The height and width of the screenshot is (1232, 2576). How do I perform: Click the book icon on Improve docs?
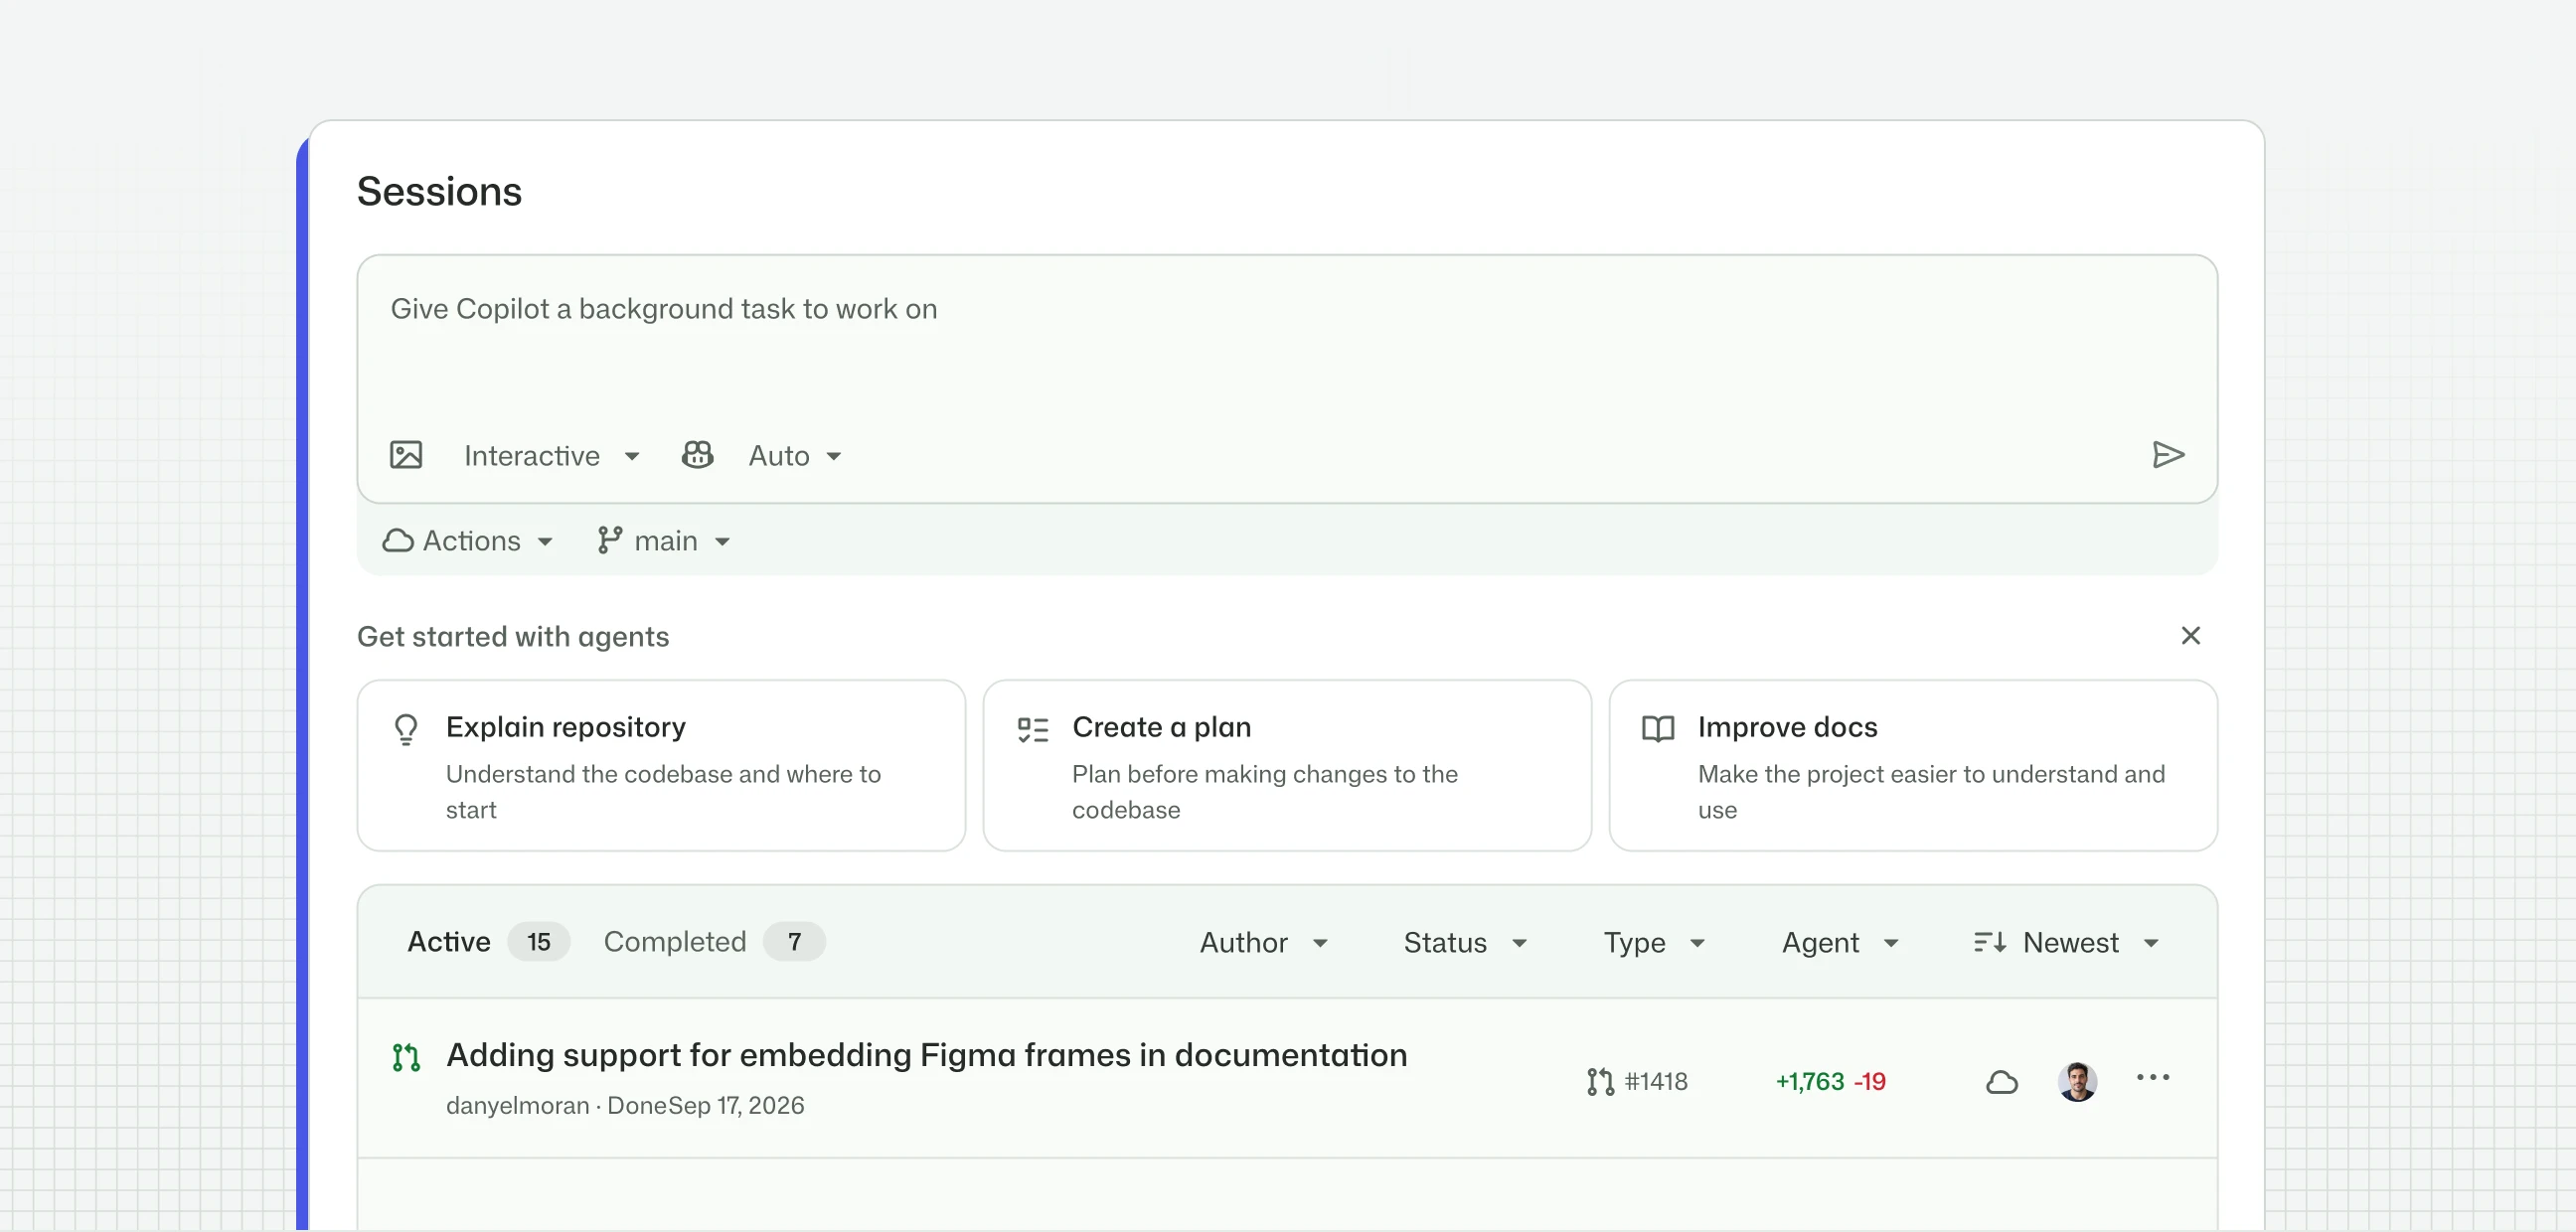[x=1658, y=729]
